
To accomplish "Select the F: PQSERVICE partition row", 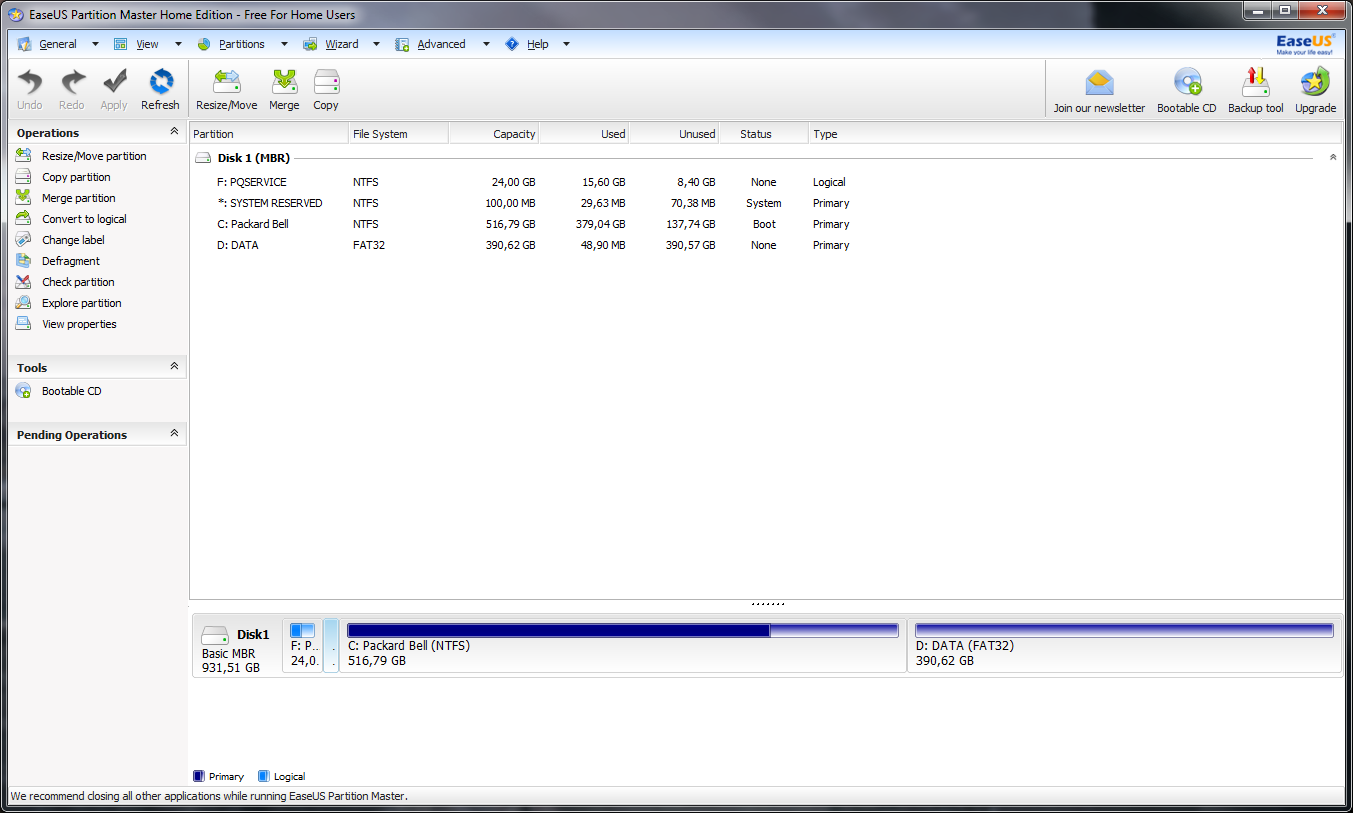I will 765,182.
